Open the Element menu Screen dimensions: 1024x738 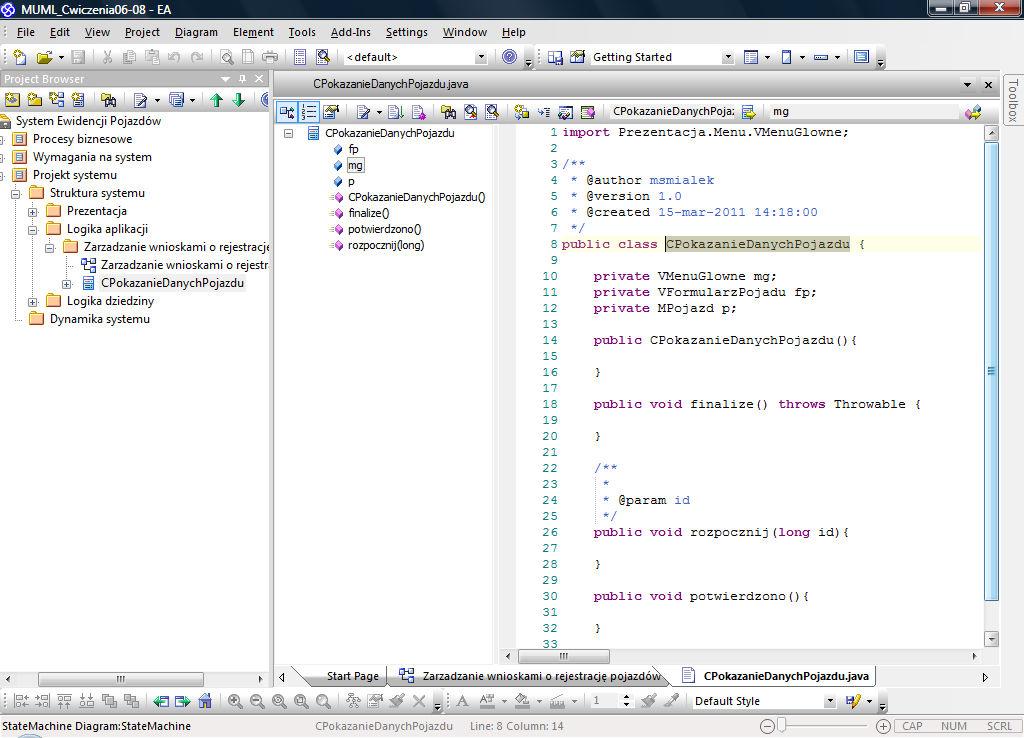pyautogui.click(x=253, y=32)
